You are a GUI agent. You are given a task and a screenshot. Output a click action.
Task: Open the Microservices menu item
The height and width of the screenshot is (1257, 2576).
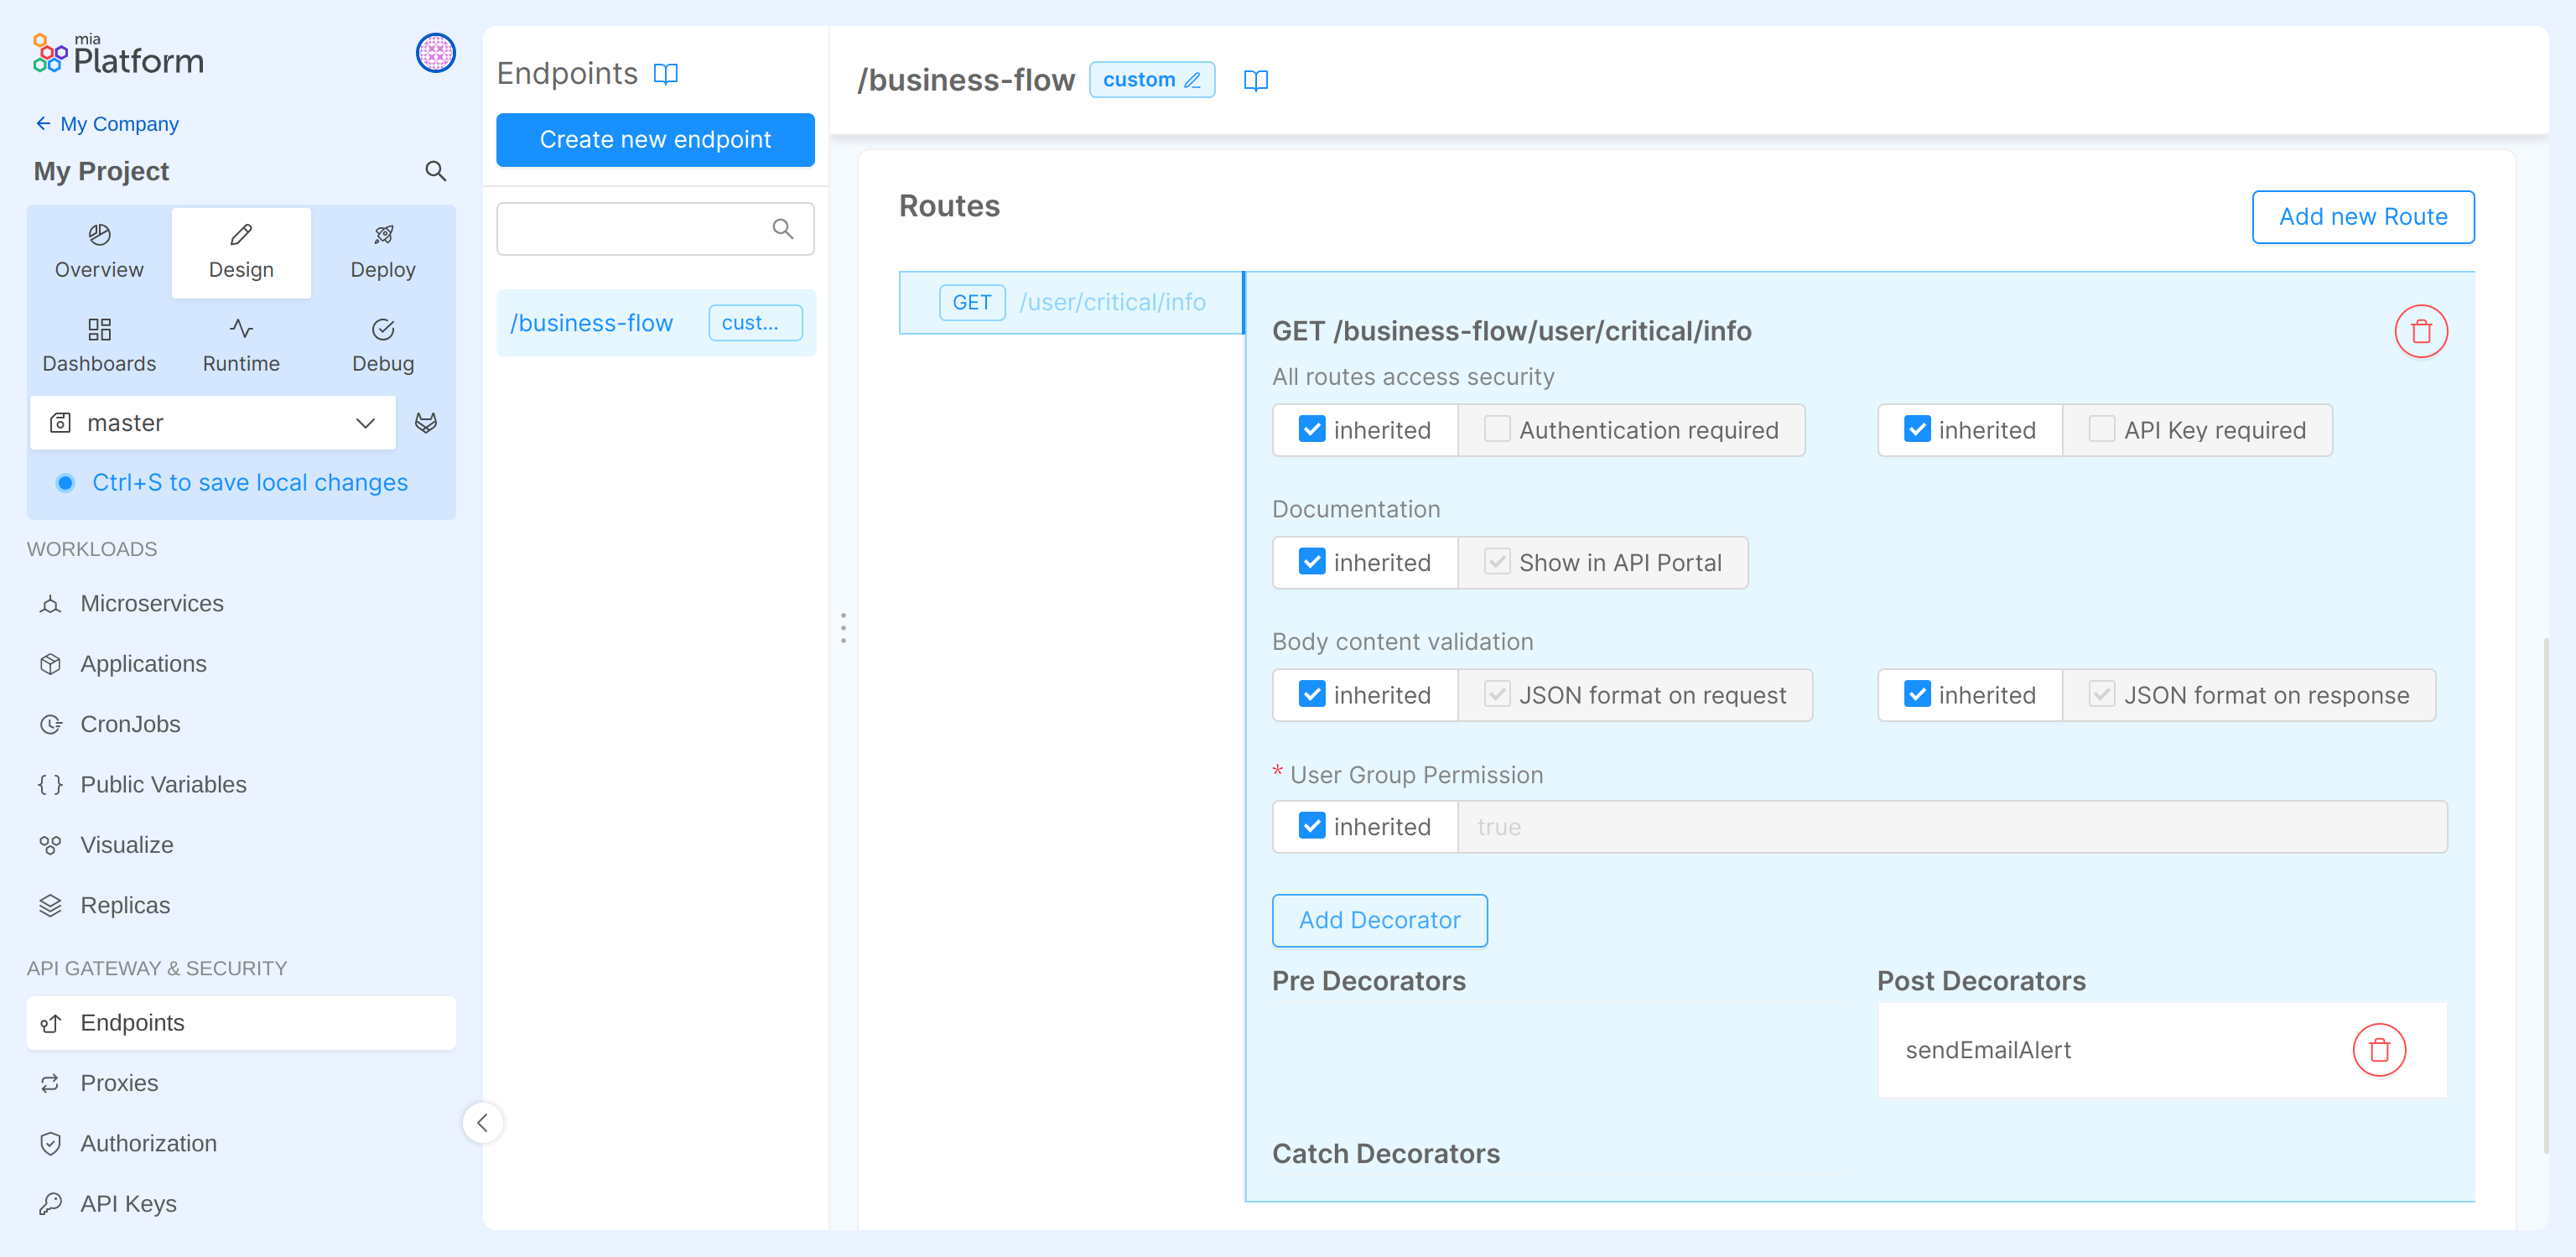(x=151, y=603)
